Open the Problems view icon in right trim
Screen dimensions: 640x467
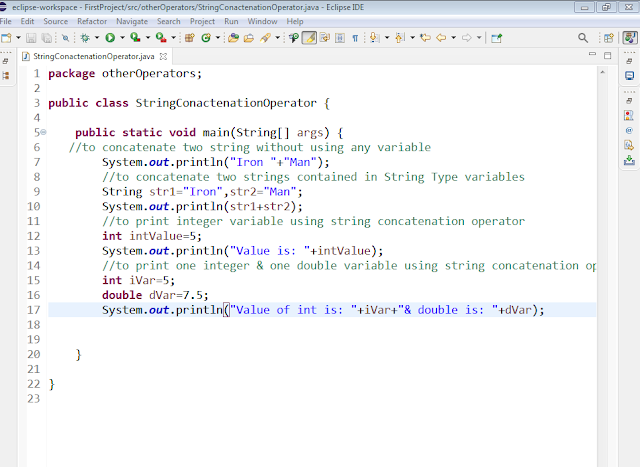(x=629, y=116)
